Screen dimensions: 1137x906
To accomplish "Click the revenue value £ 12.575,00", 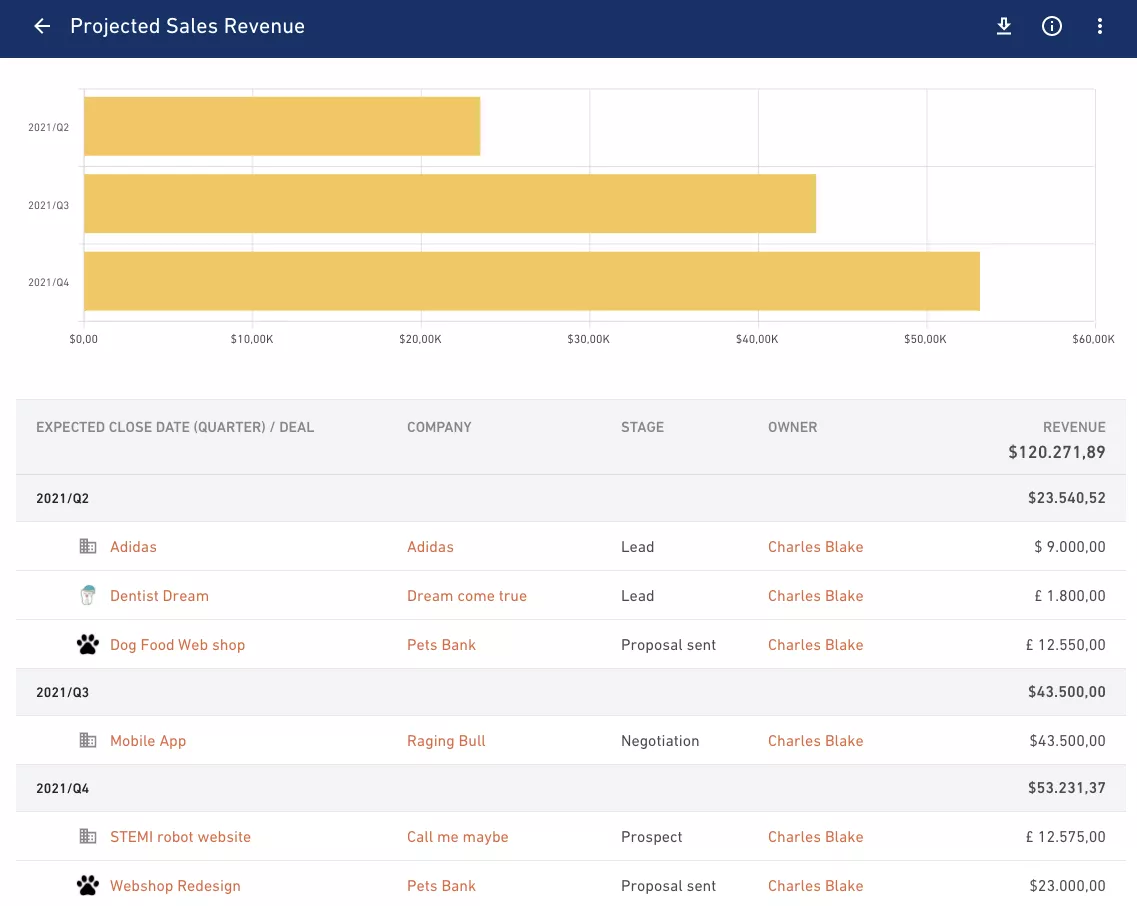I will coord(1065,836).
